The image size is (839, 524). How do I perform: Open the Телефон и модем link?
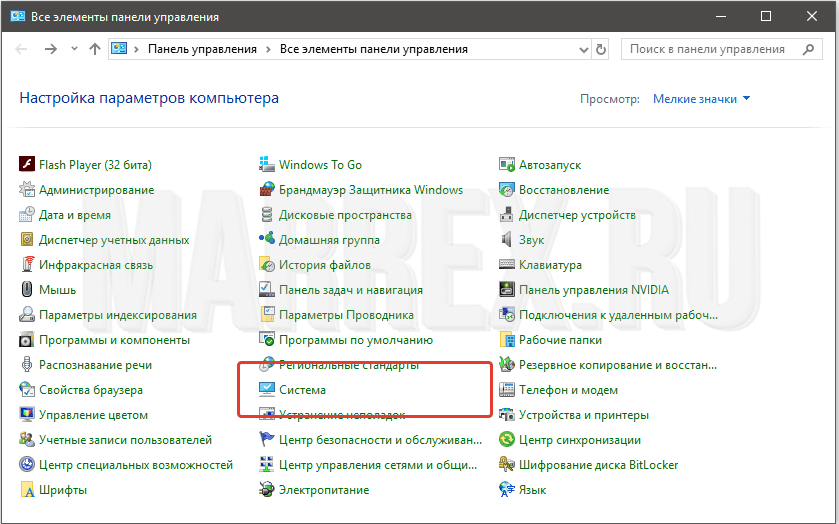pos(568,390)
